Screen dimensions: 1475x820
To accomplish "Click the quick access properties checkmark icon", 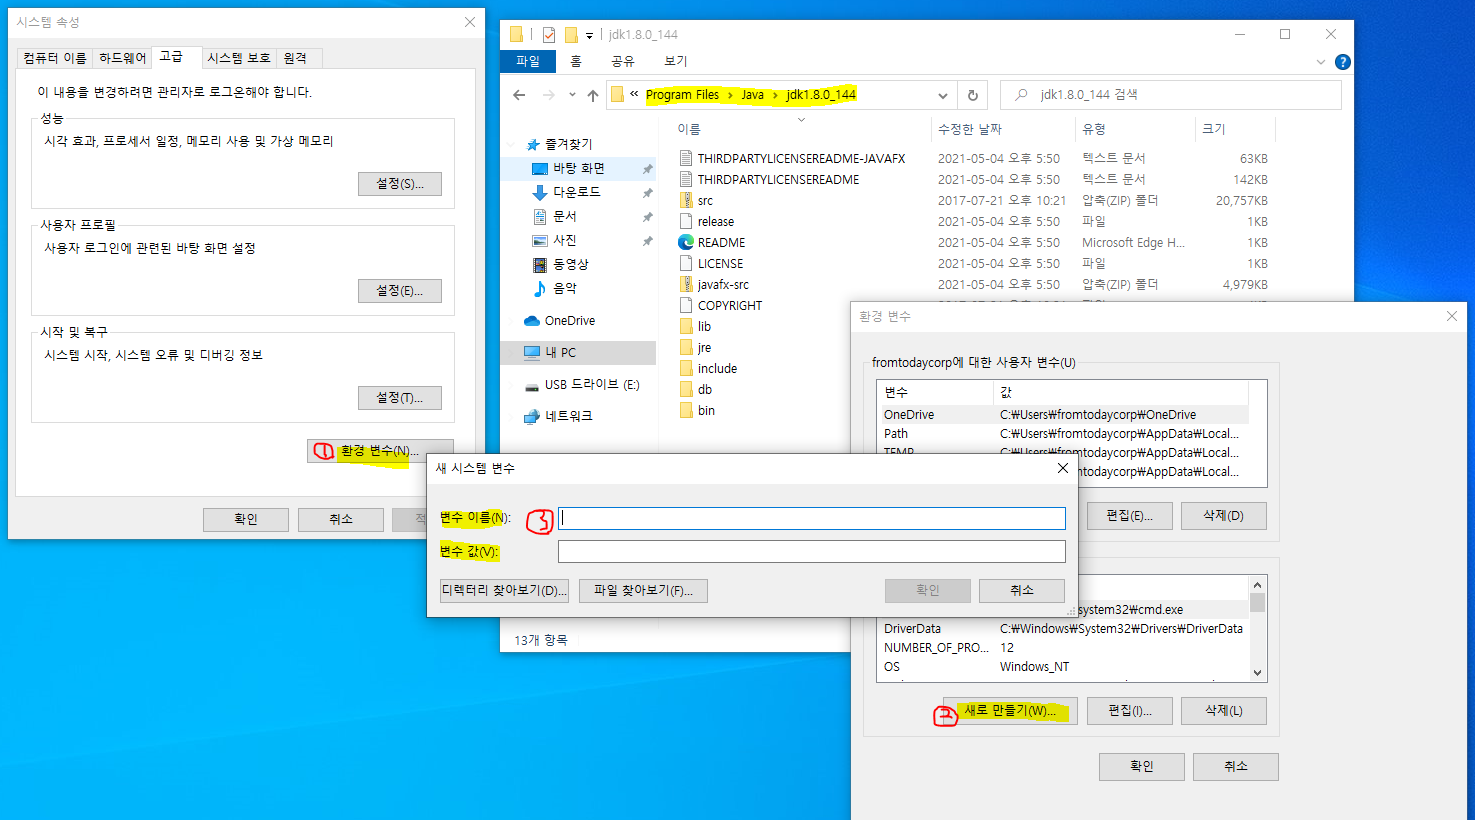I will coord(548,35).
